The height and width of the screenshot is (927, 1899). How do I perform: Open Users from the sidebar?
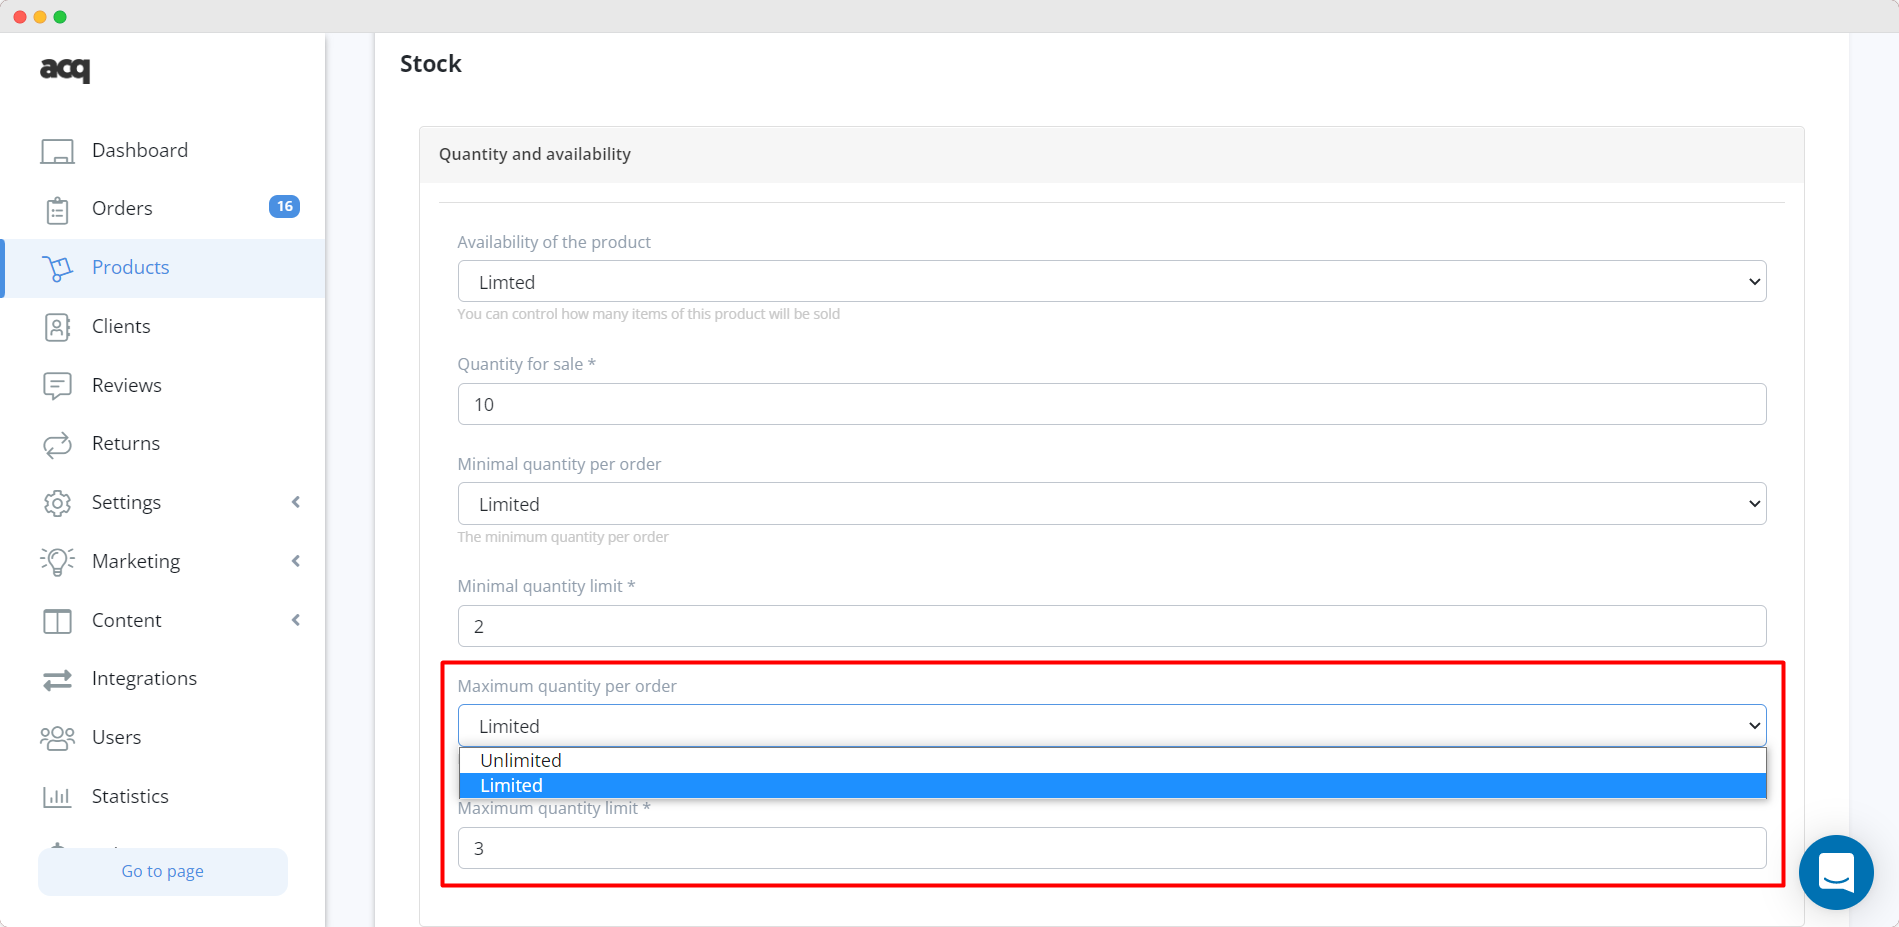tap(116, 737)
